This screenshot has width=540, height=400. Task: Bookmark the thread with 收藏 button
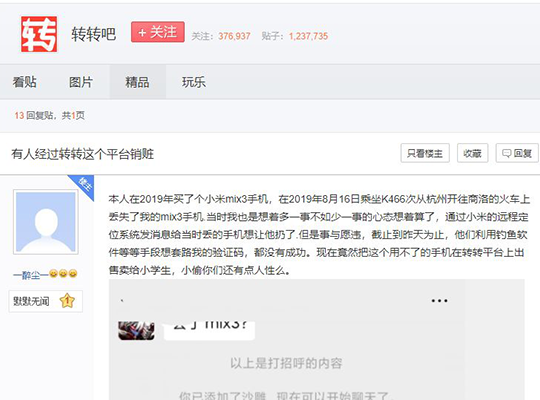[x=472, y=153]
